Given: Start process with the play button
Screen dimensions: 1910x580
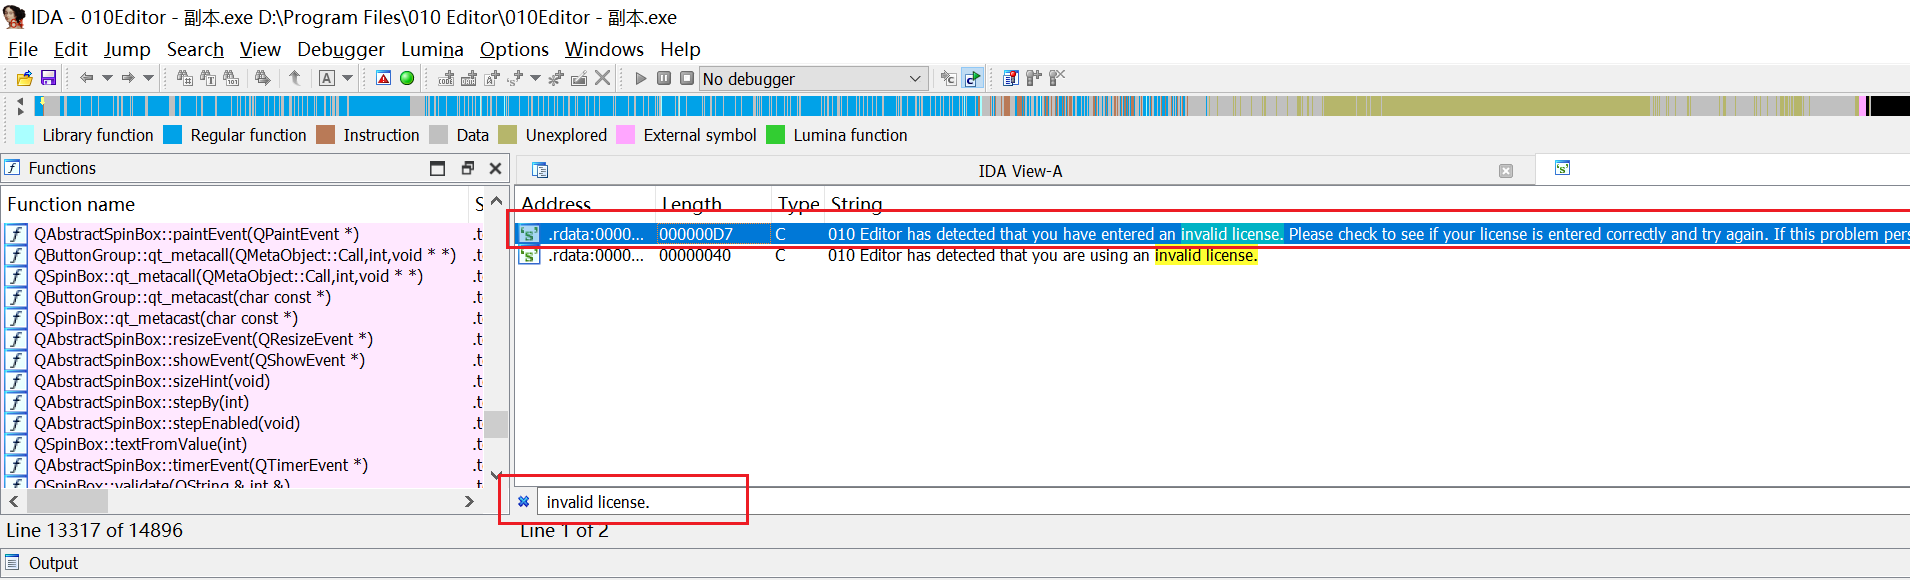Looking at the screenshot, I should point(641,78).
